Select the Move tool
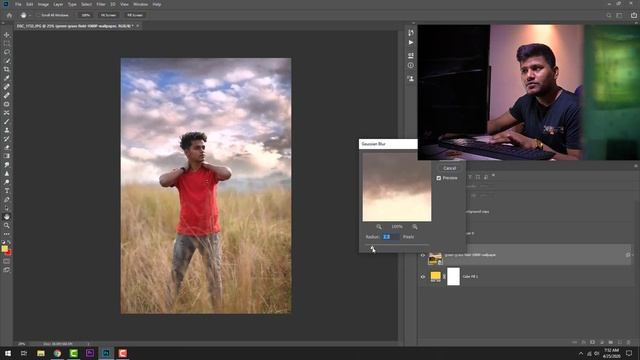Screen dimensions: 640x360 pos(7,35)
